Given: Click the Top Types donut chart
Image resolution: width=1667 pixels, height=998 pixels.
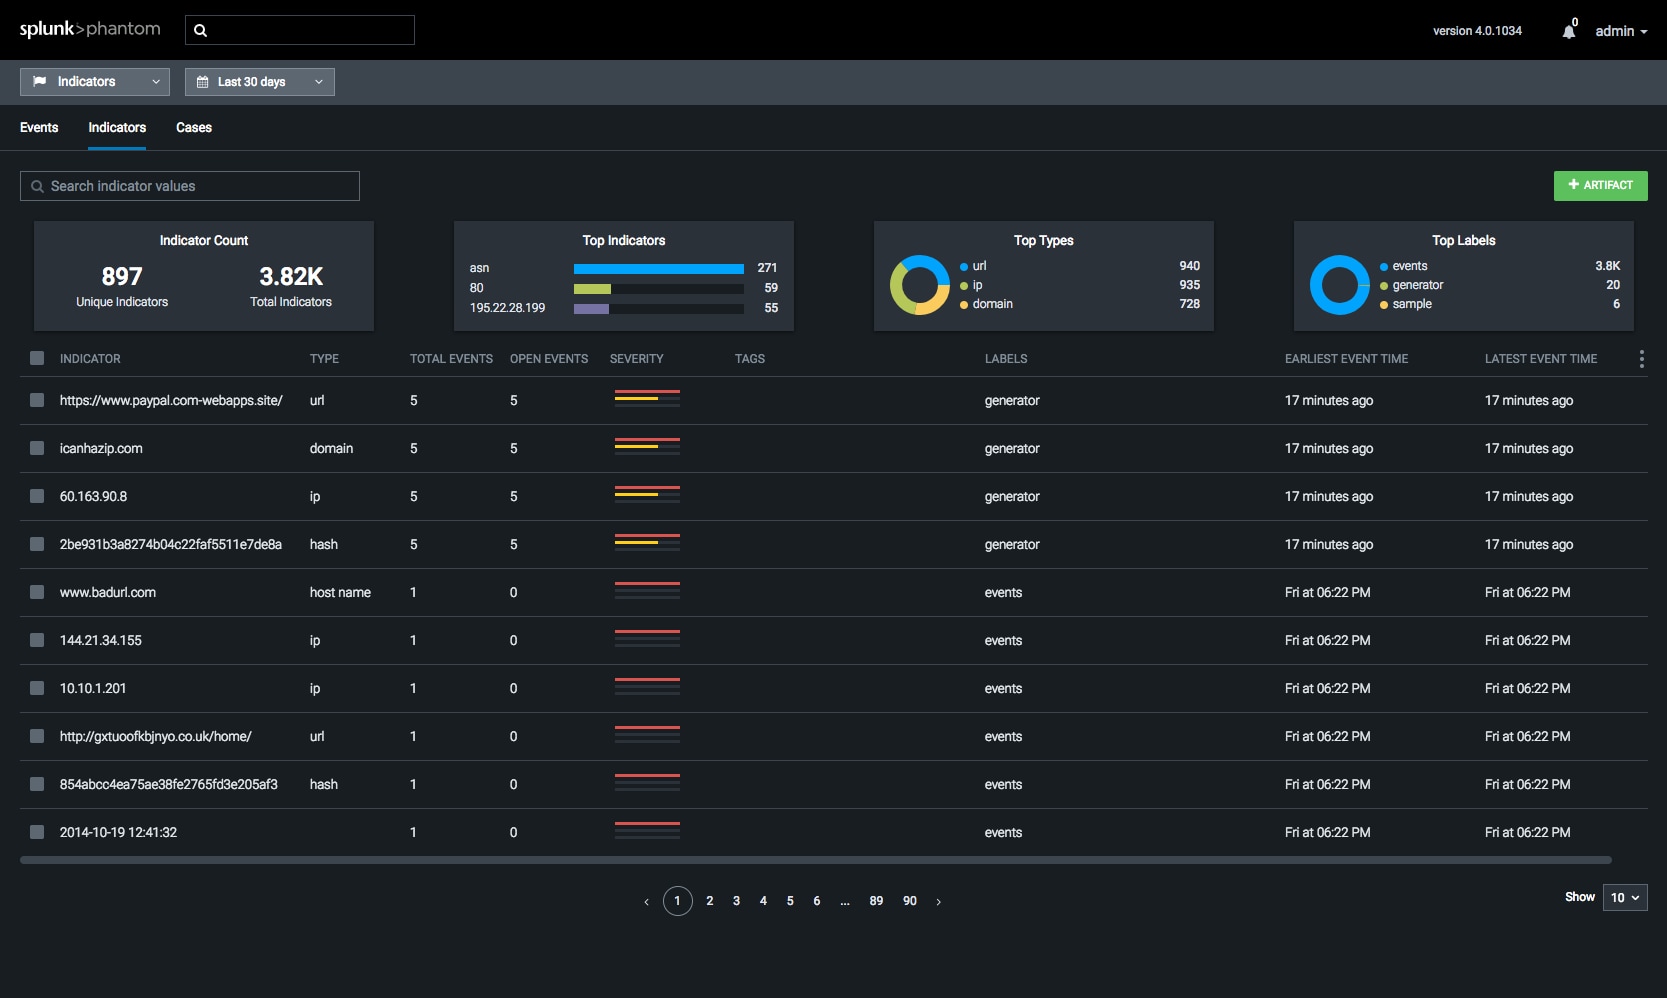Looking at the screenshot, I should (920, 285).
